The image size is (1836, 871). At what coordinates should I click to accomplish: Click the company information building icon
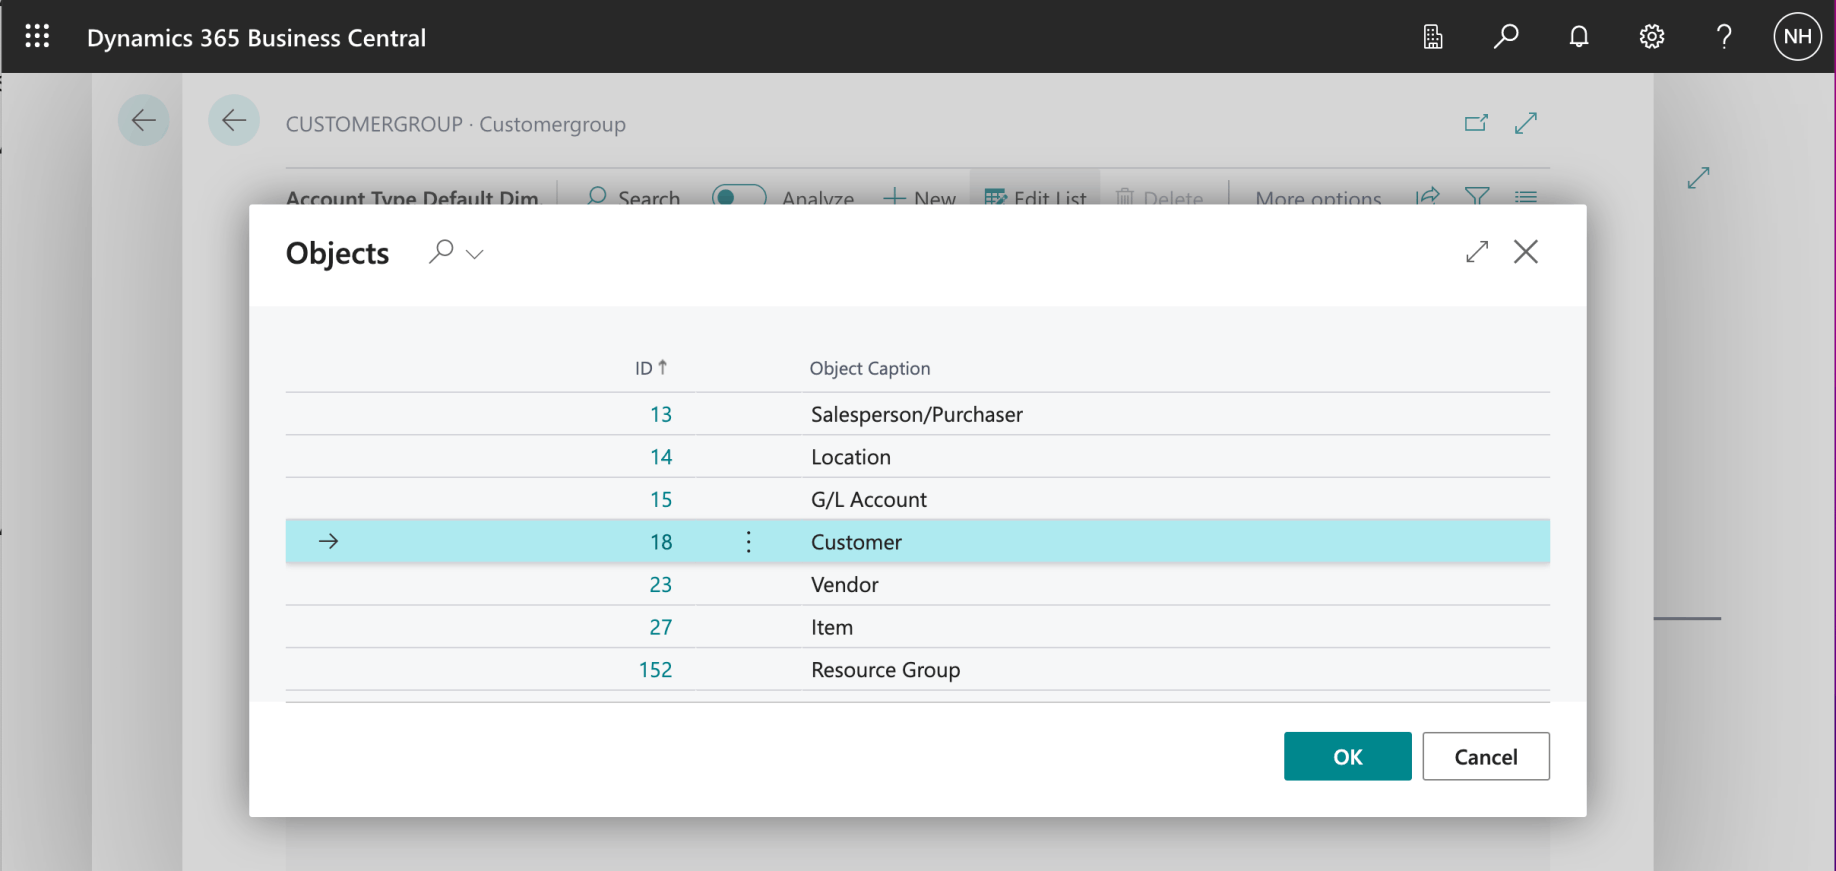tap(1433, 37)
